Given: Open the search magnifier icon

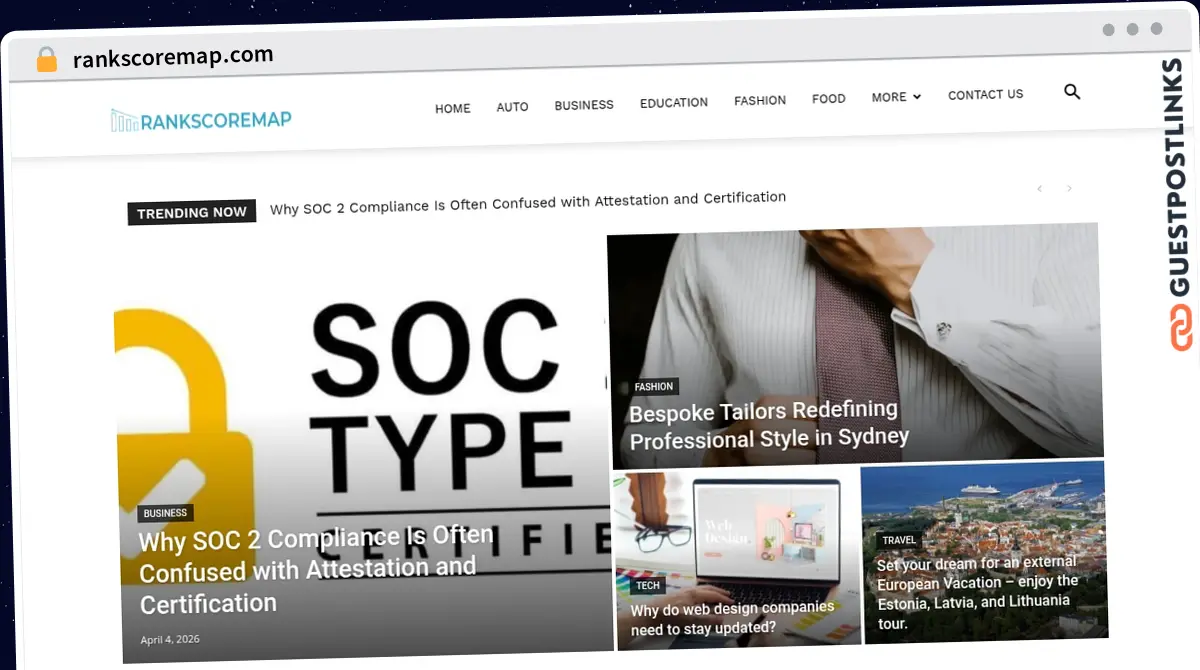Looking at the screenshot, I should click(x=1072, y=92).
